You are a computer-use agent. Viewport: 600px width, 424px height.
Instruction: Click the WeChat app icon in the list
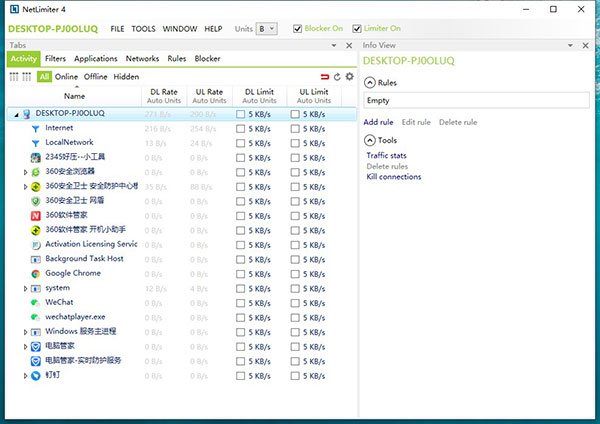[x=35, y=302]
